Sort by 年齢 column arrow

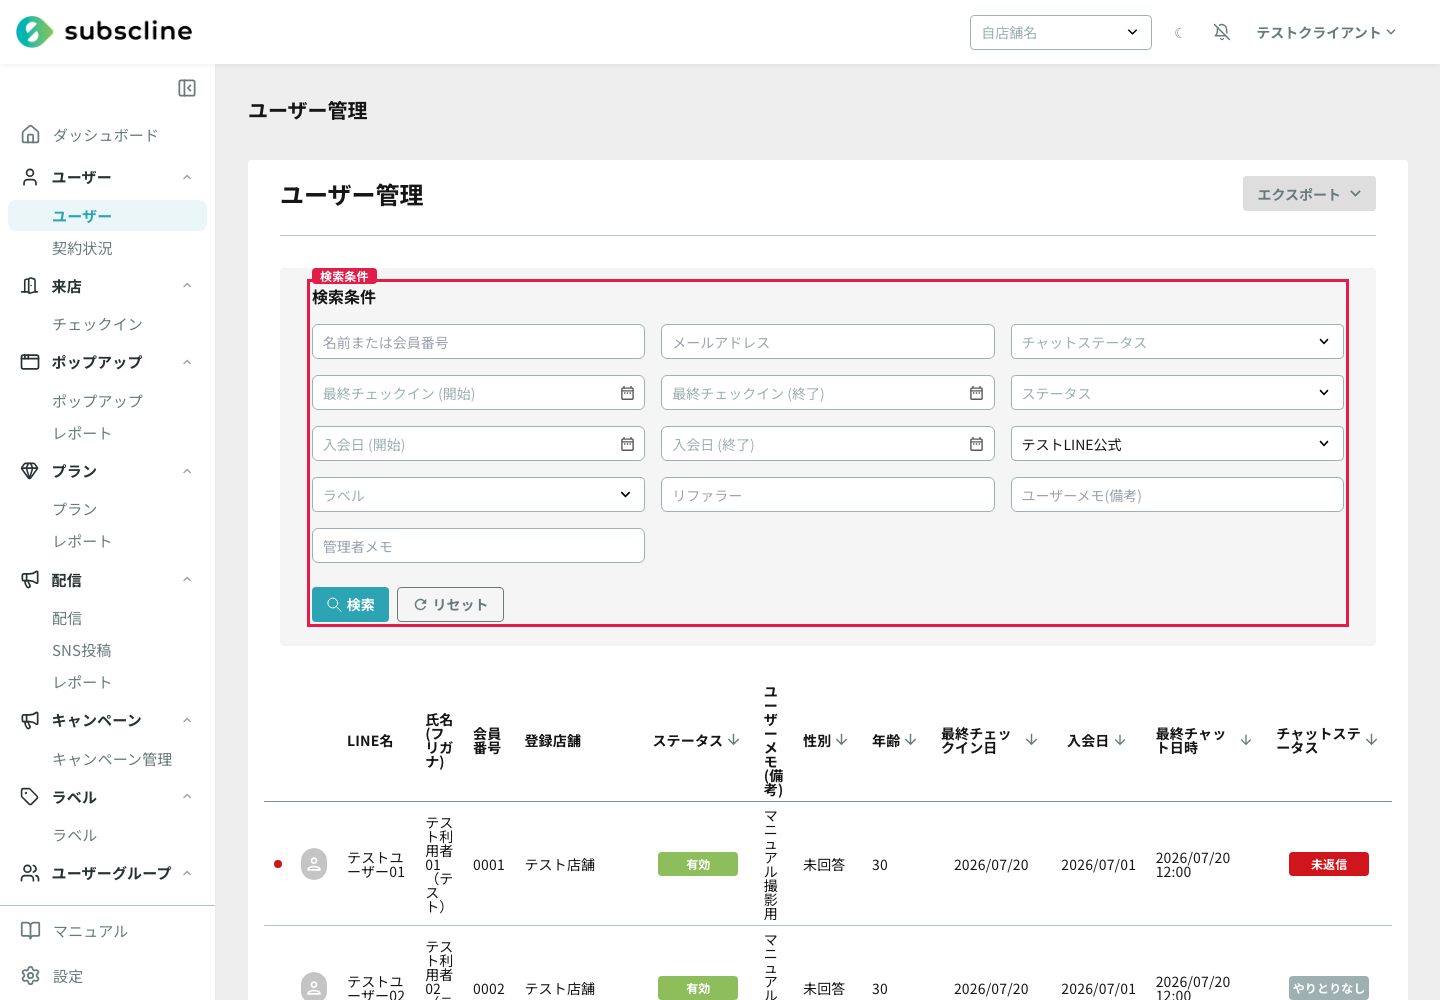click(911, 740)
